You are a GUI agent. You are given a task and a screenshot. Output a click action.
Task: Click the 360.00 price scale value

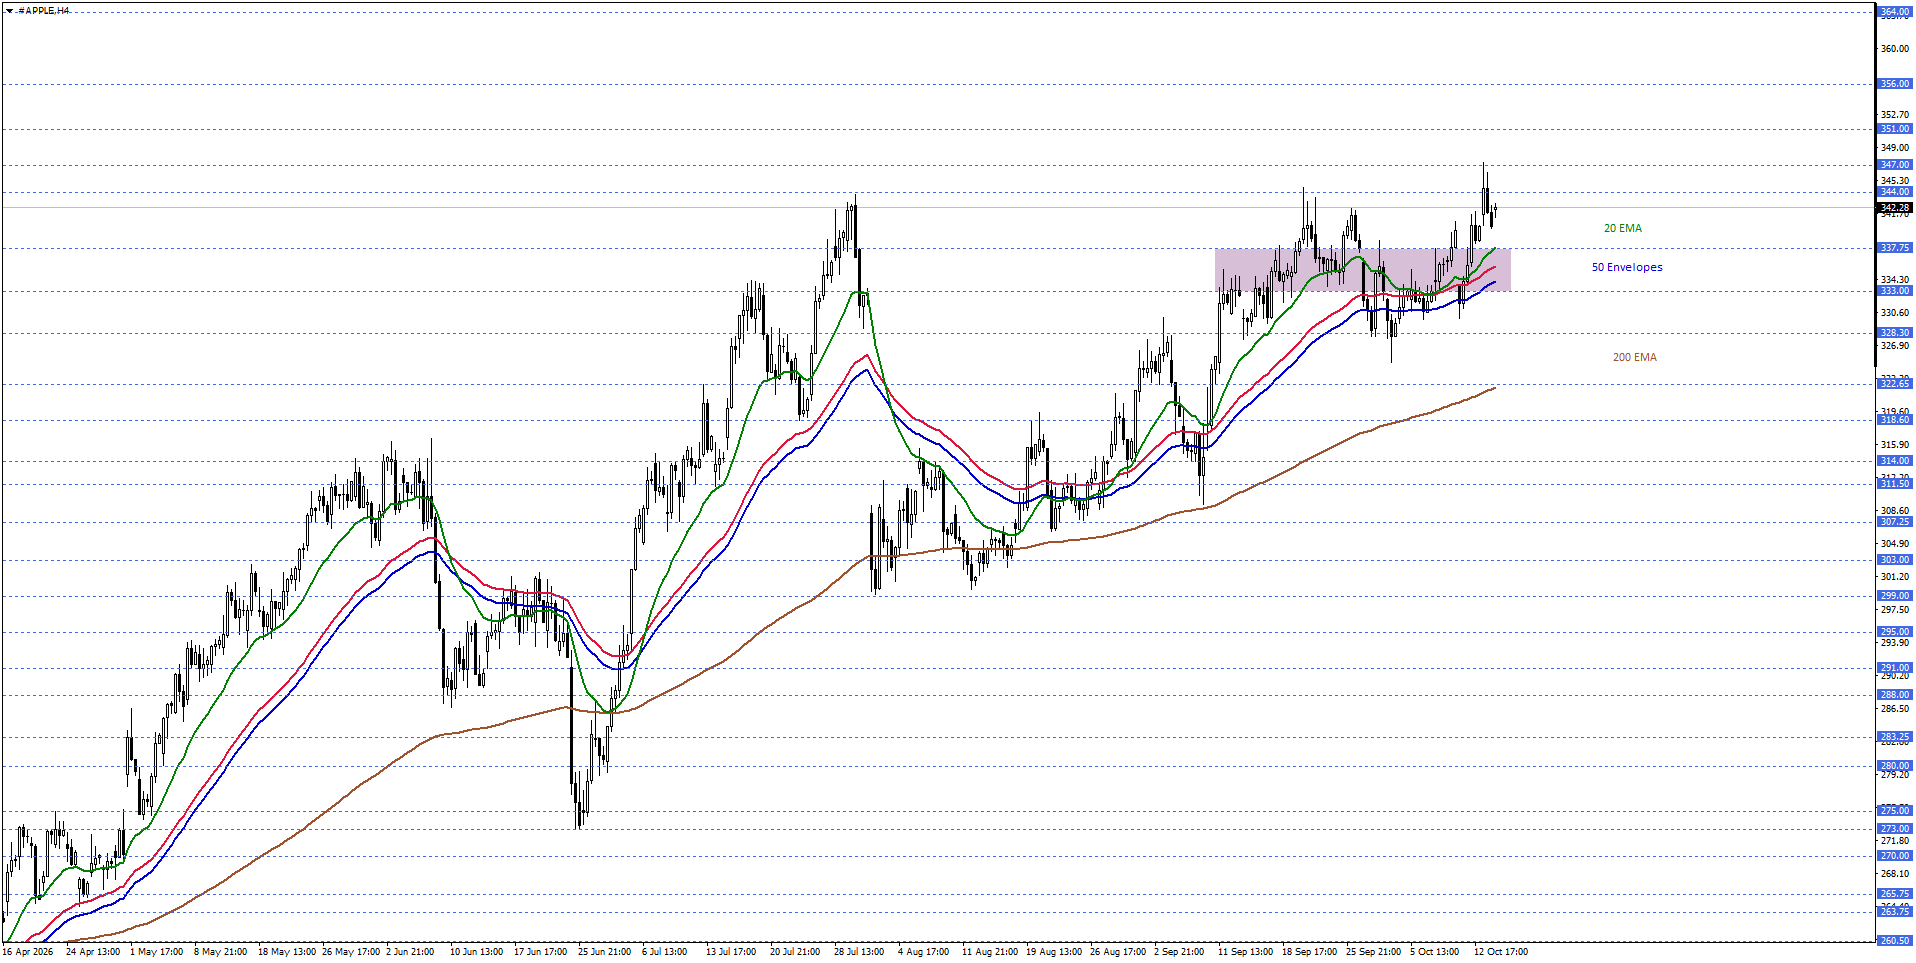1895,49
